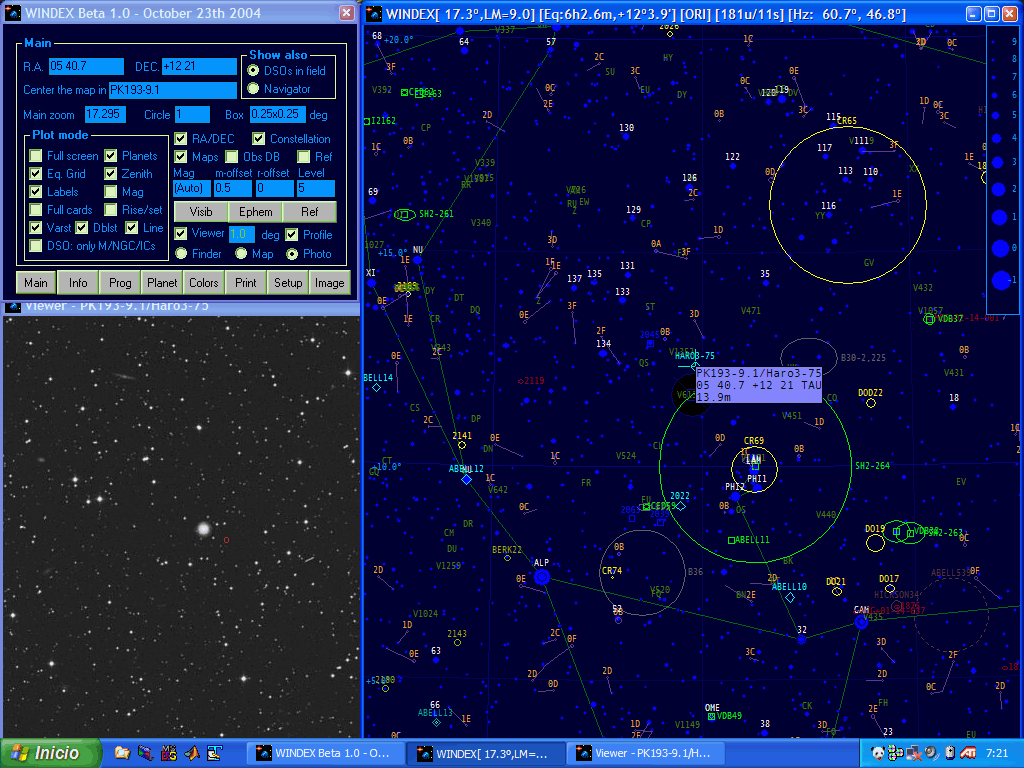
Task: Click the Mag (Auto) field
Action: click(x=192, y=188)
